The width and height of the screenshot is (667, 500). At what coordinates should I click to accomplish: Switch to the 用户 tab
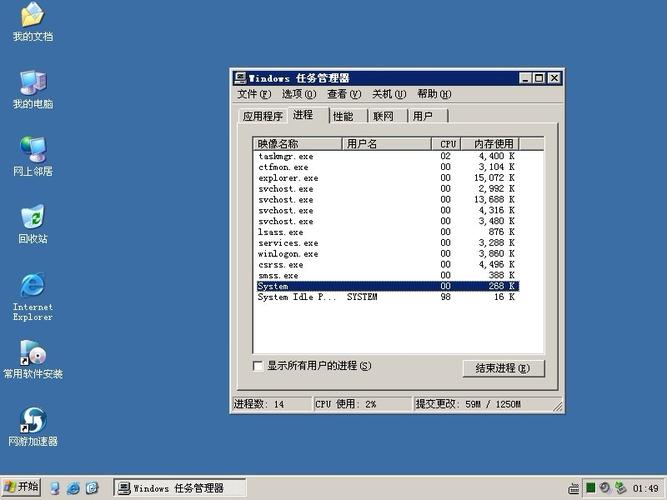coord(428,116)
